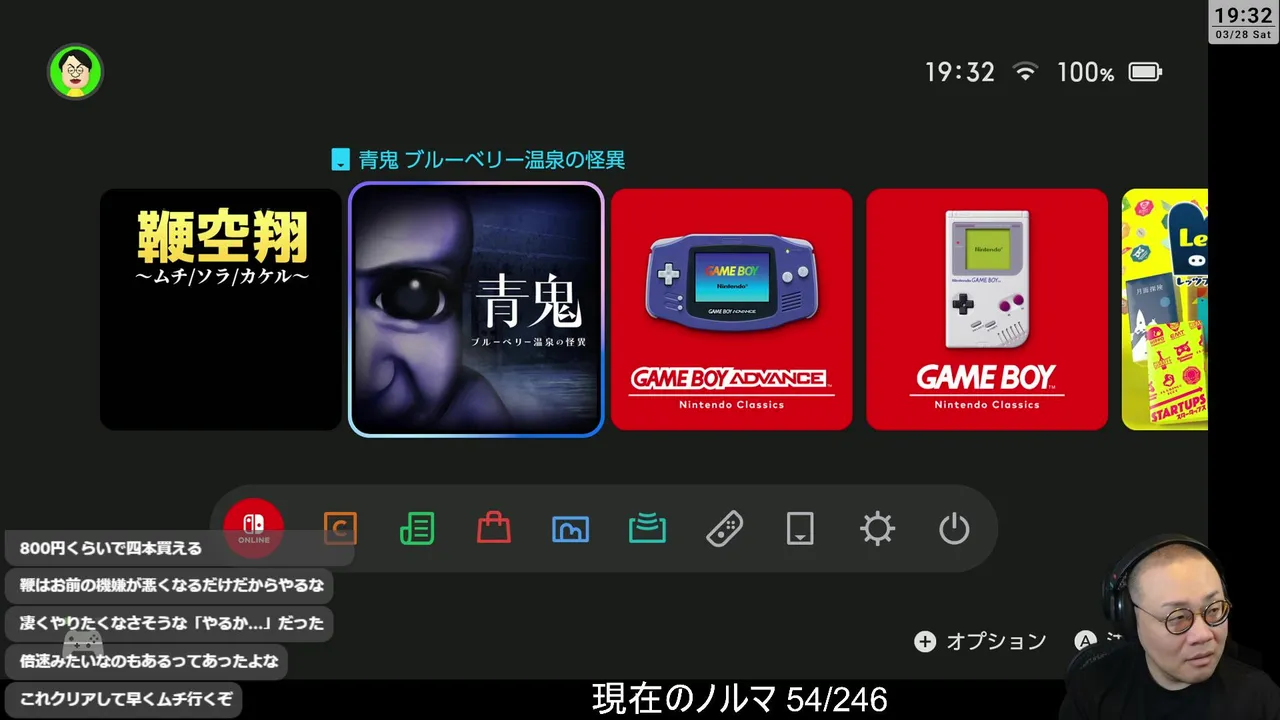Launch the 鞭空翔 game tile
The width and height of the screenshot is (1280, 720).
point(221,309)
